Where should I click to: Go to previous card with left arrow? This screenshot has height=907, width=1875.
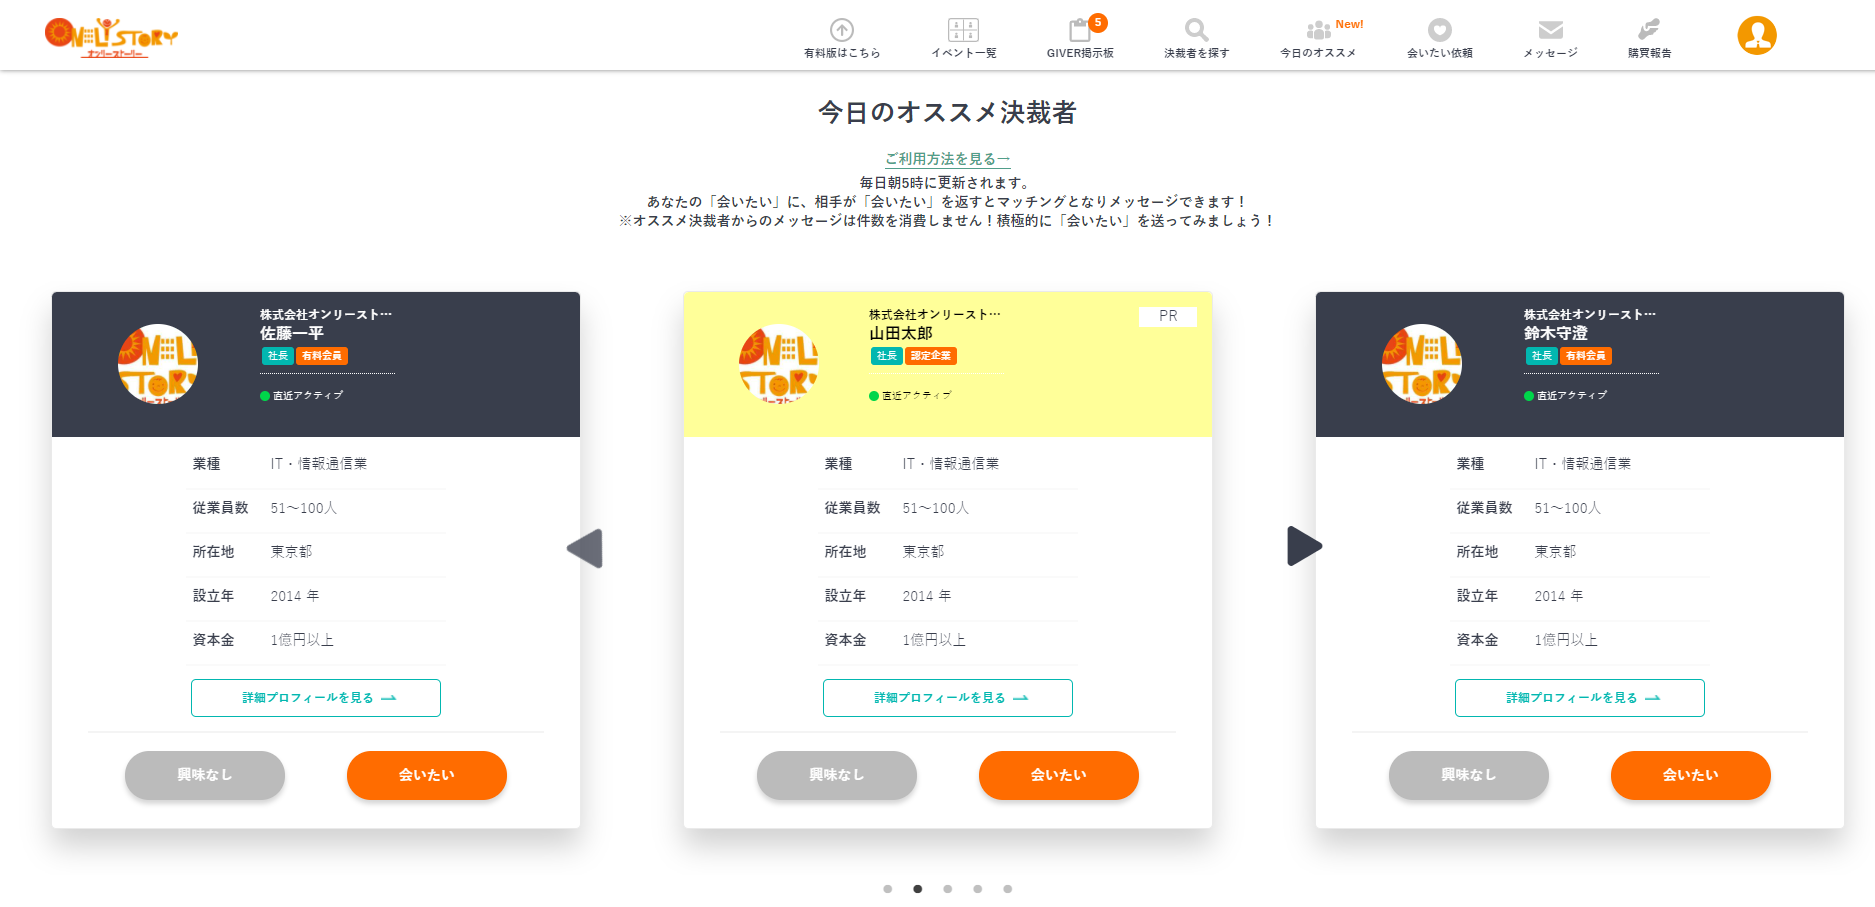coord(585,548)
